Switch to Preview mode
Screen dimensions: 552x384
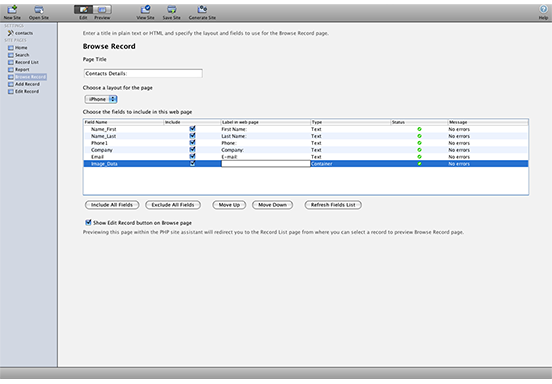point(102,10)
